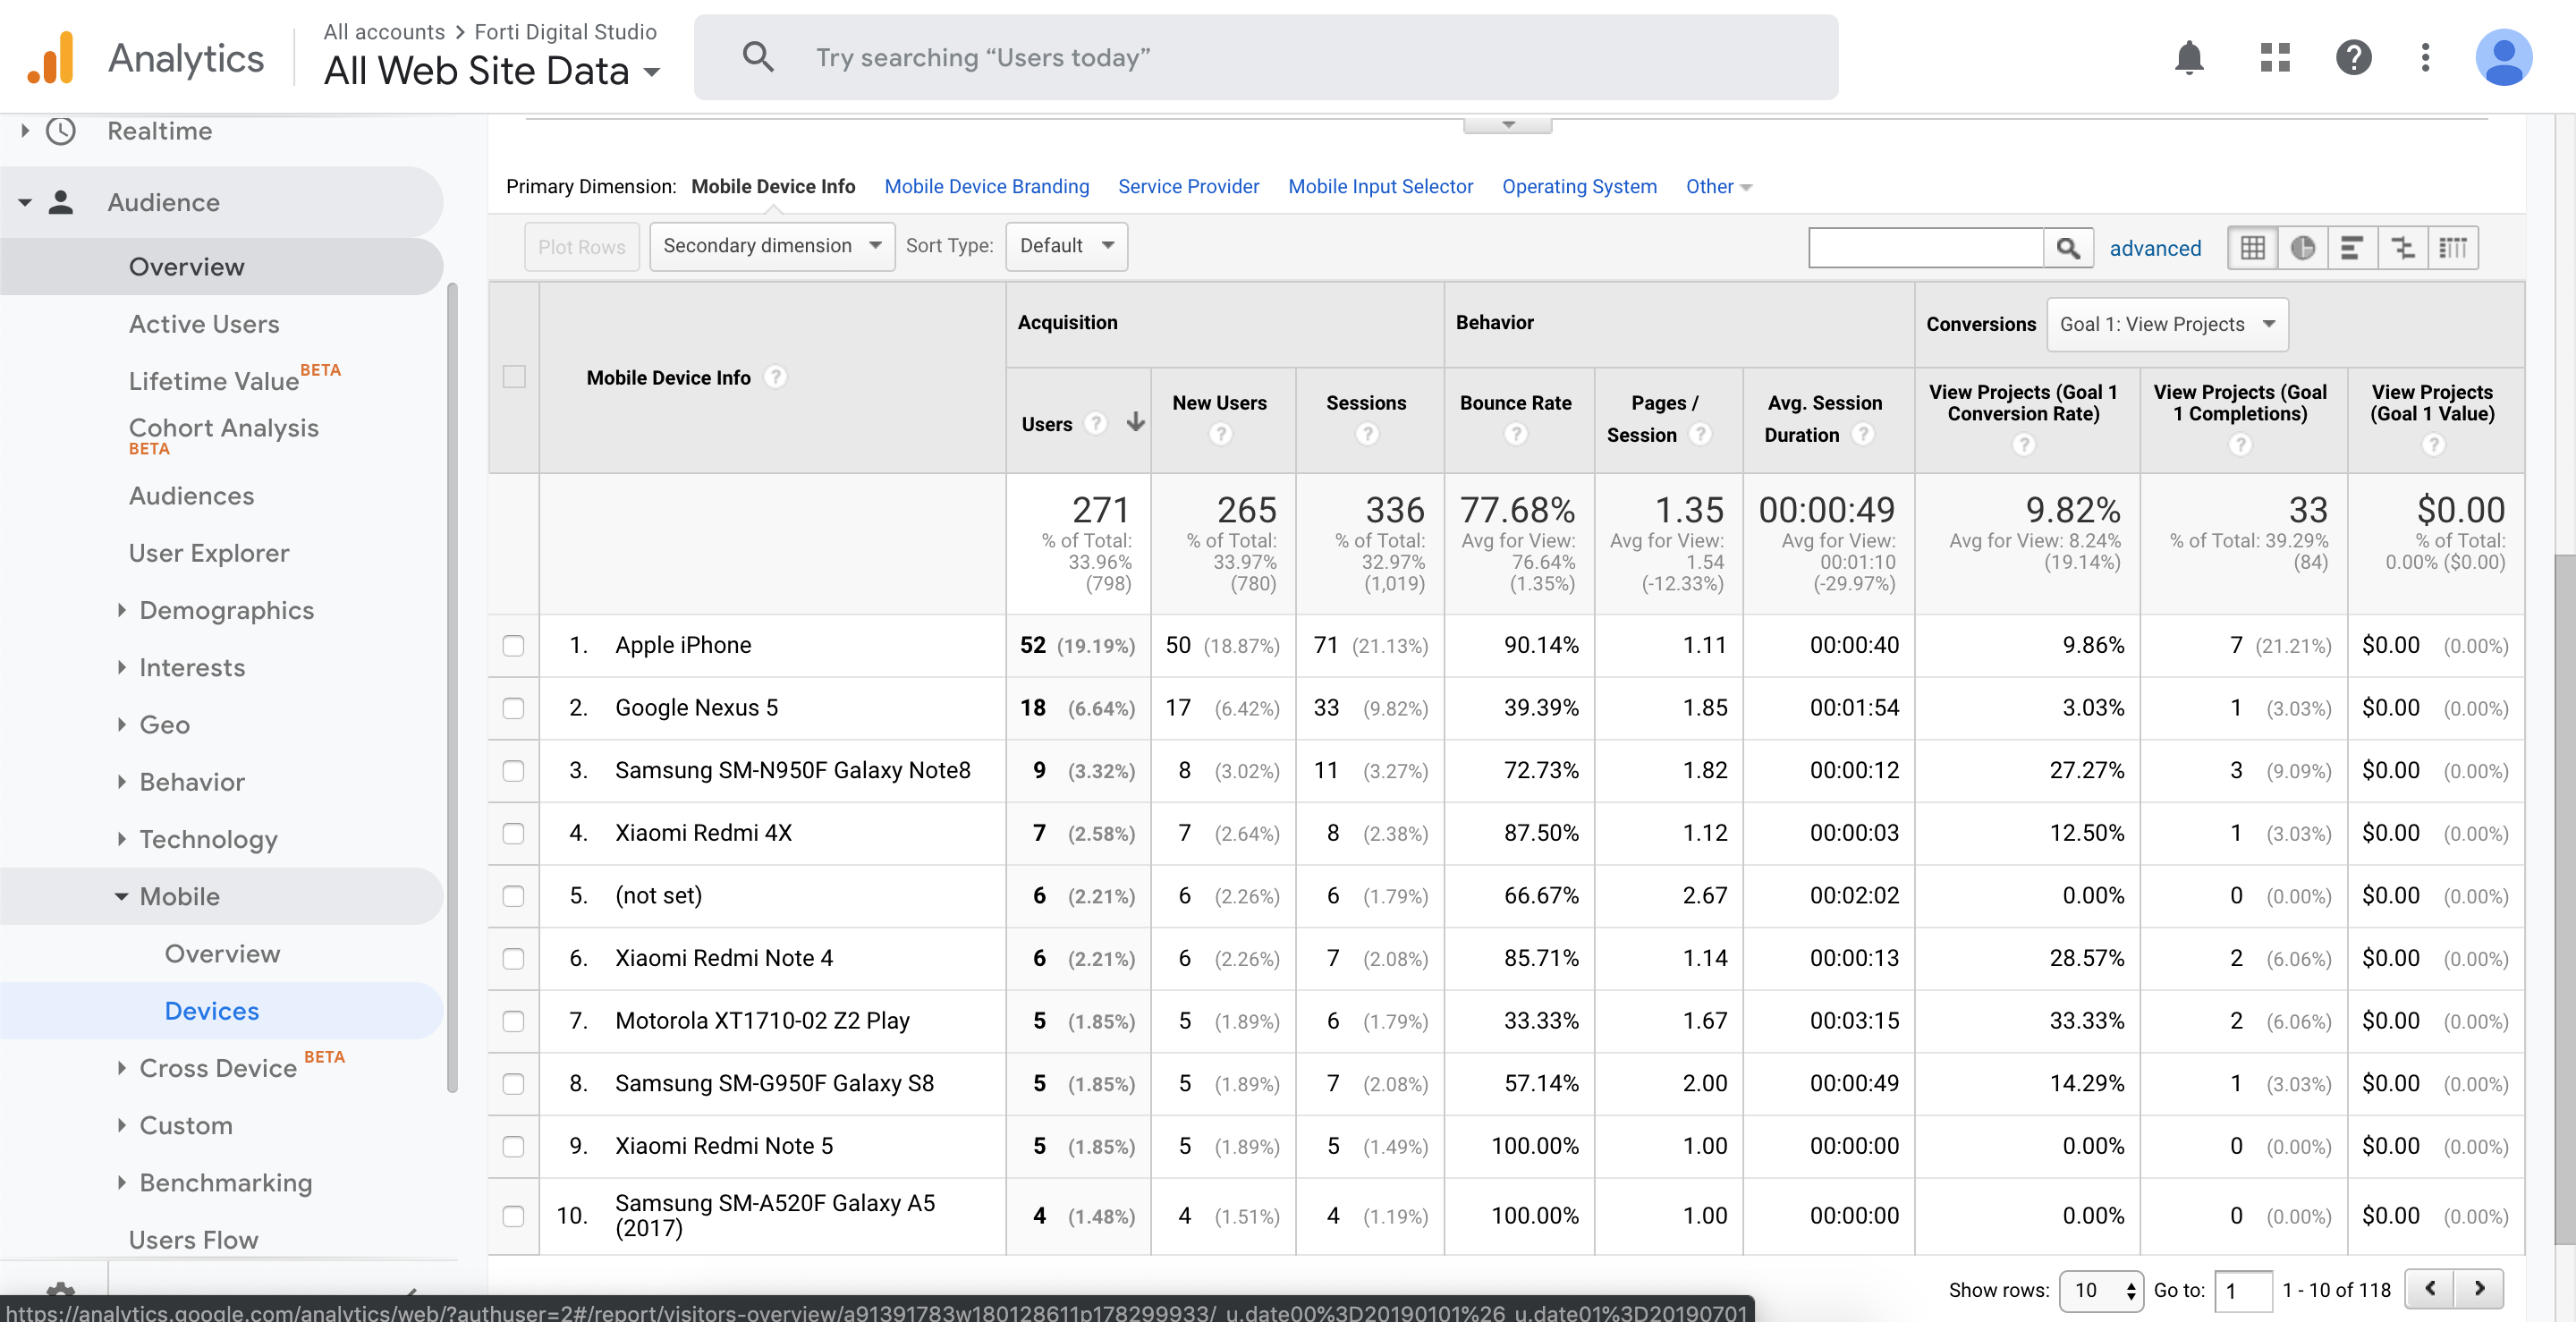Toggle the select-all header checkbox
2576x1322 pixels.
[514, 377]
